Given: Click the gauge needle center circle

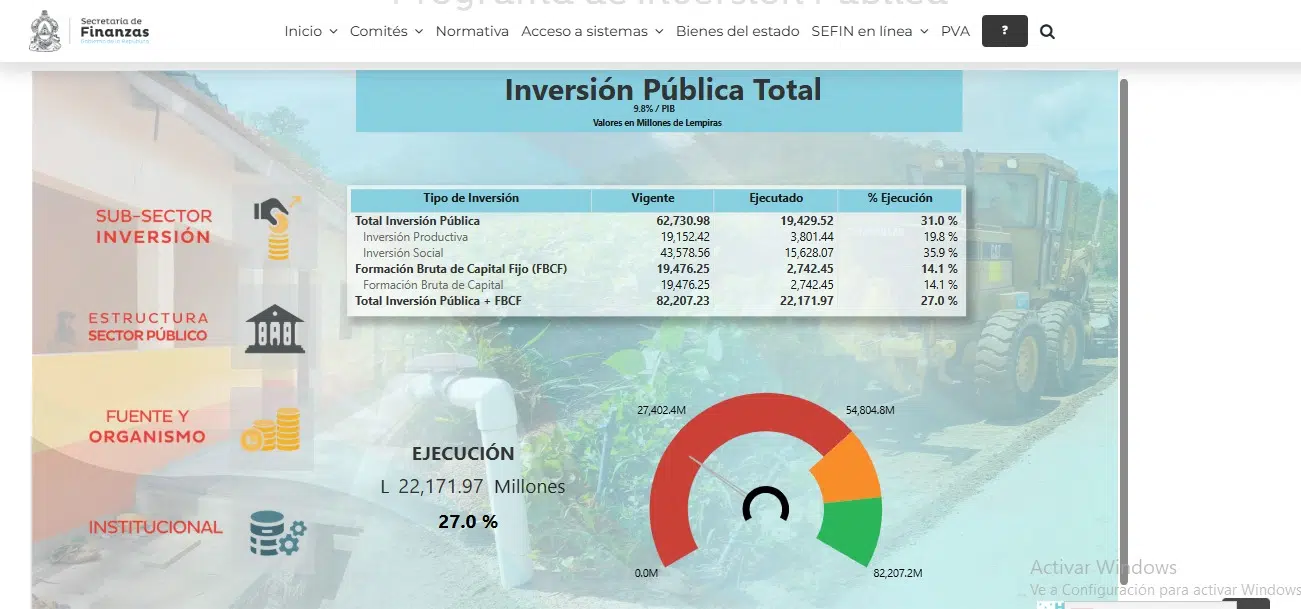Looking at the screenshot, I should pos(766,508).
